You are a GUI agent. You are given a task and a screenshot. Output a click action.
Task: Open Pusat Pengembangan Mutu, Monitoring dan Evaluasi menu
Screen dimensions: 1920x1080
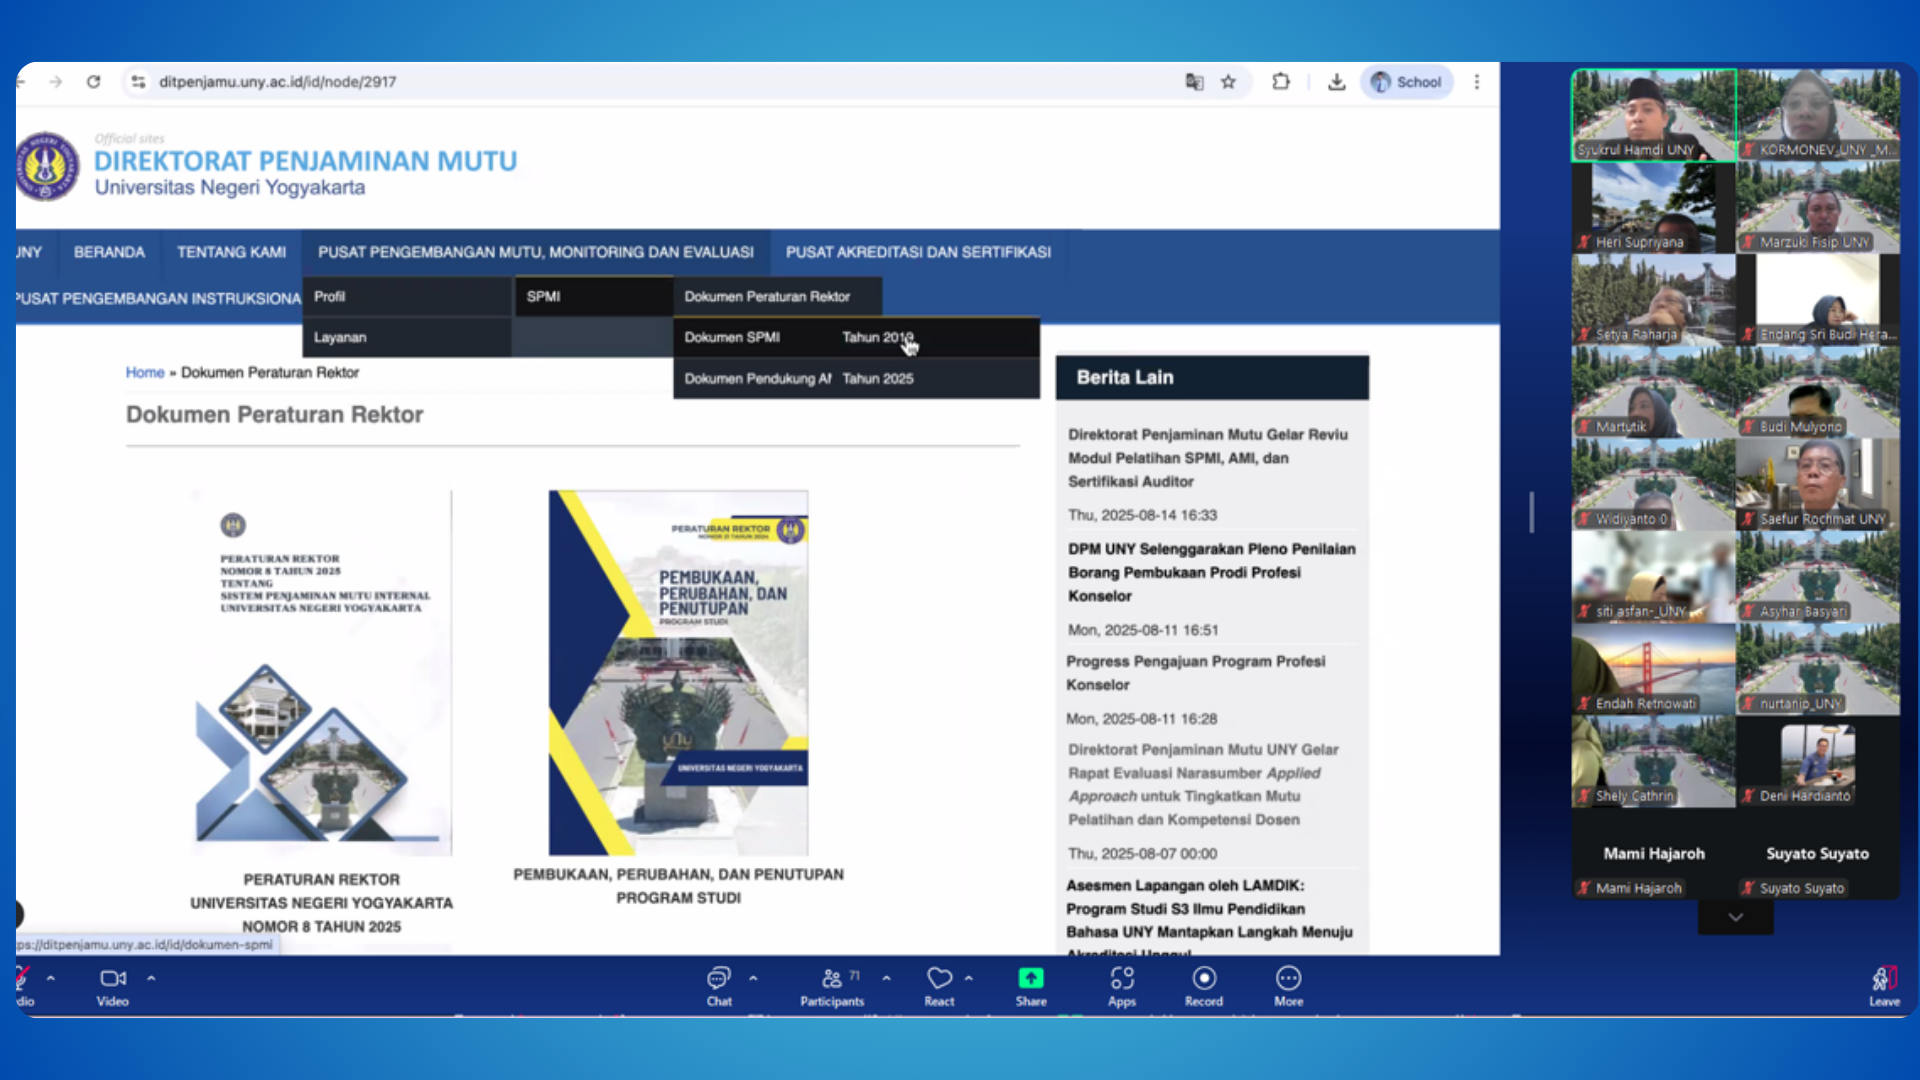[536, 252]
